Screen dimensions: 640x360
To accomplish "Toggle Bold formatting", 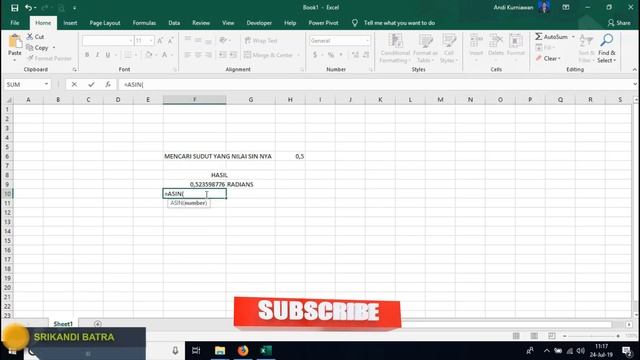I will tap(87, 55).
